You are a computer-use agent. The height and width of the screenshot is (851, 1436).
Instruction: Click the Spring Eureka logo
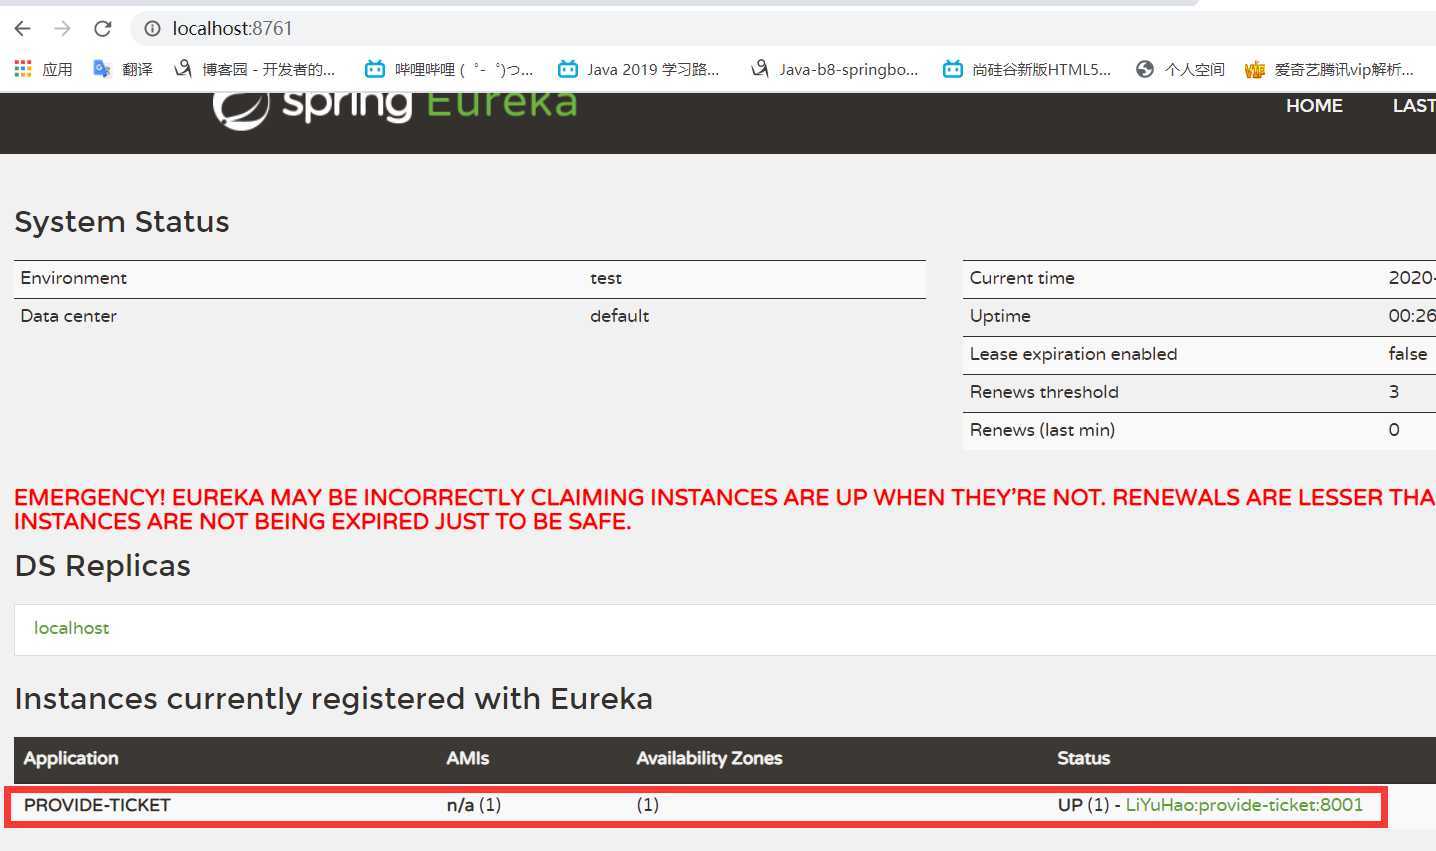tap(395, 108)
